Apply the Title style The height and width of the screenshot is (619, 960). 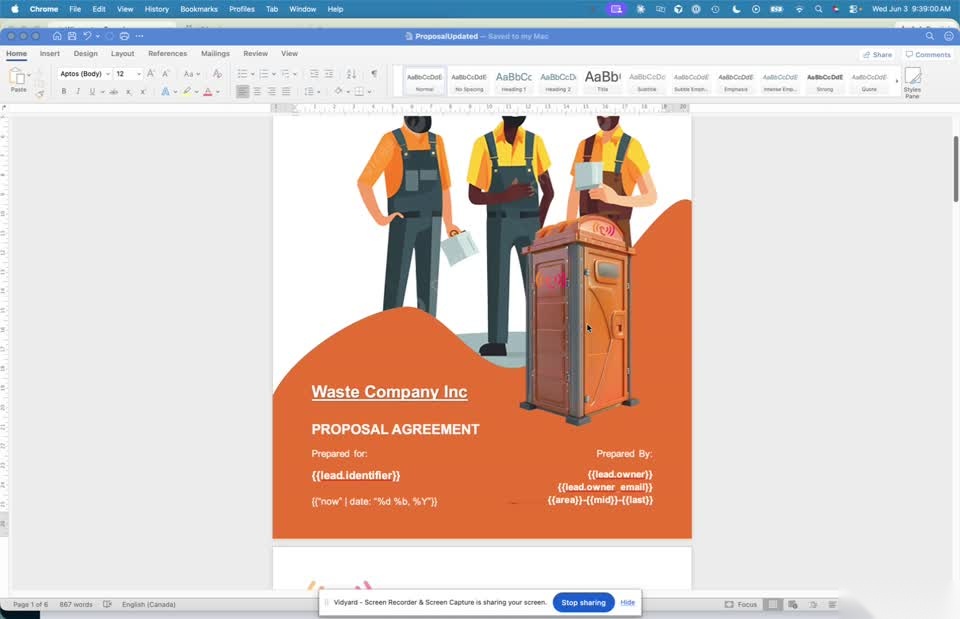point(602,81)
